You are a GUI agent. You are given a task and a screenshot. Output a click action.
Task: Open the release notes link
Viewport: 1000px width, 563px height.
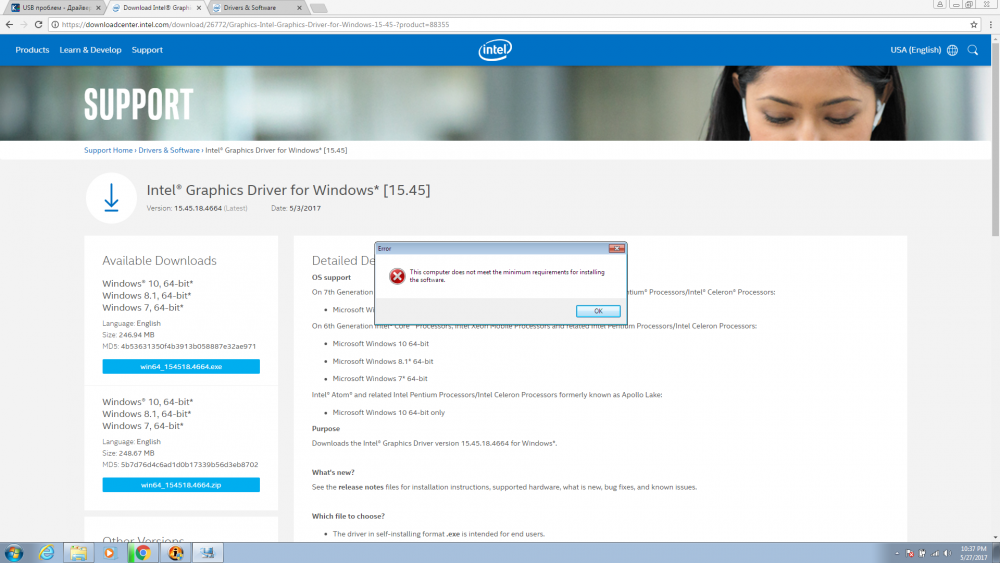click(361, 487)
